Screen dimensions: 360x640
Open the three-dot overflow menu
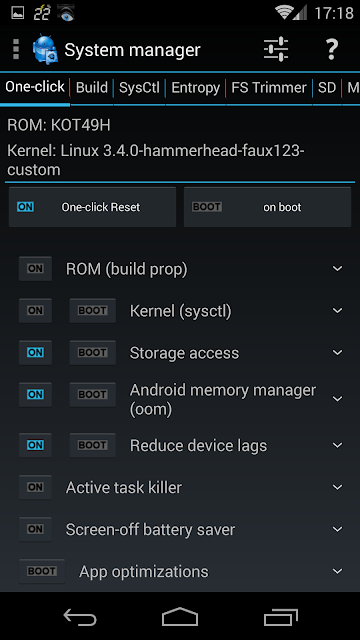16,50
